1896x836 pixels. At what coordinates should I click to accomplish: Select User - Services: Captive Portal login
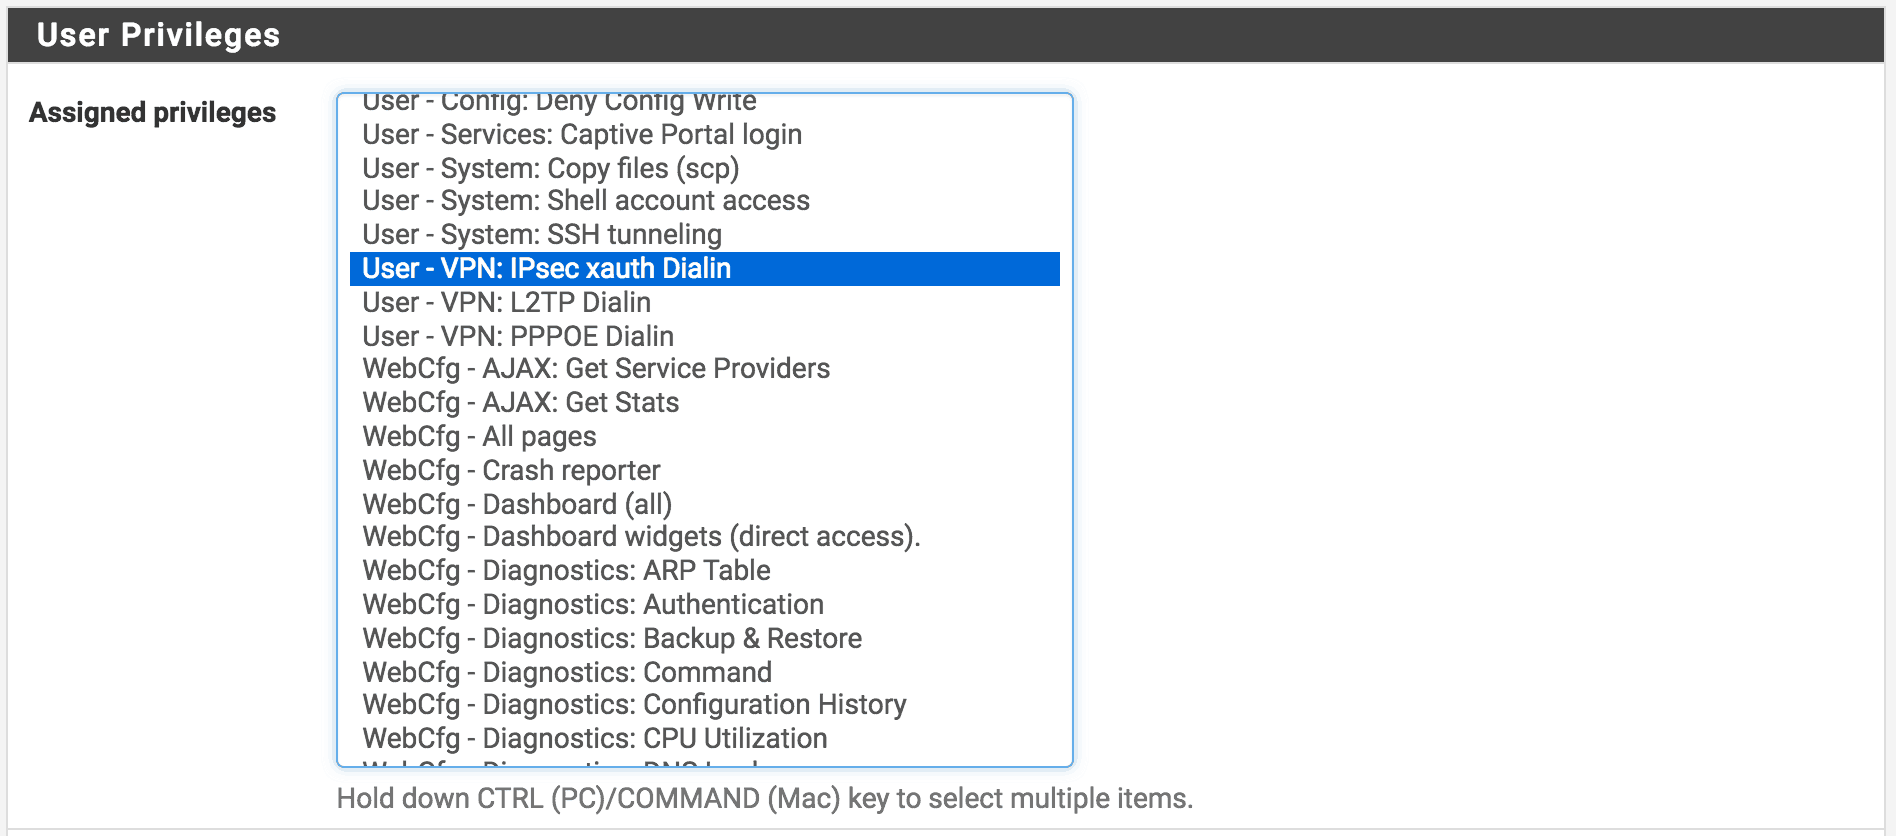tap(704, 134)
